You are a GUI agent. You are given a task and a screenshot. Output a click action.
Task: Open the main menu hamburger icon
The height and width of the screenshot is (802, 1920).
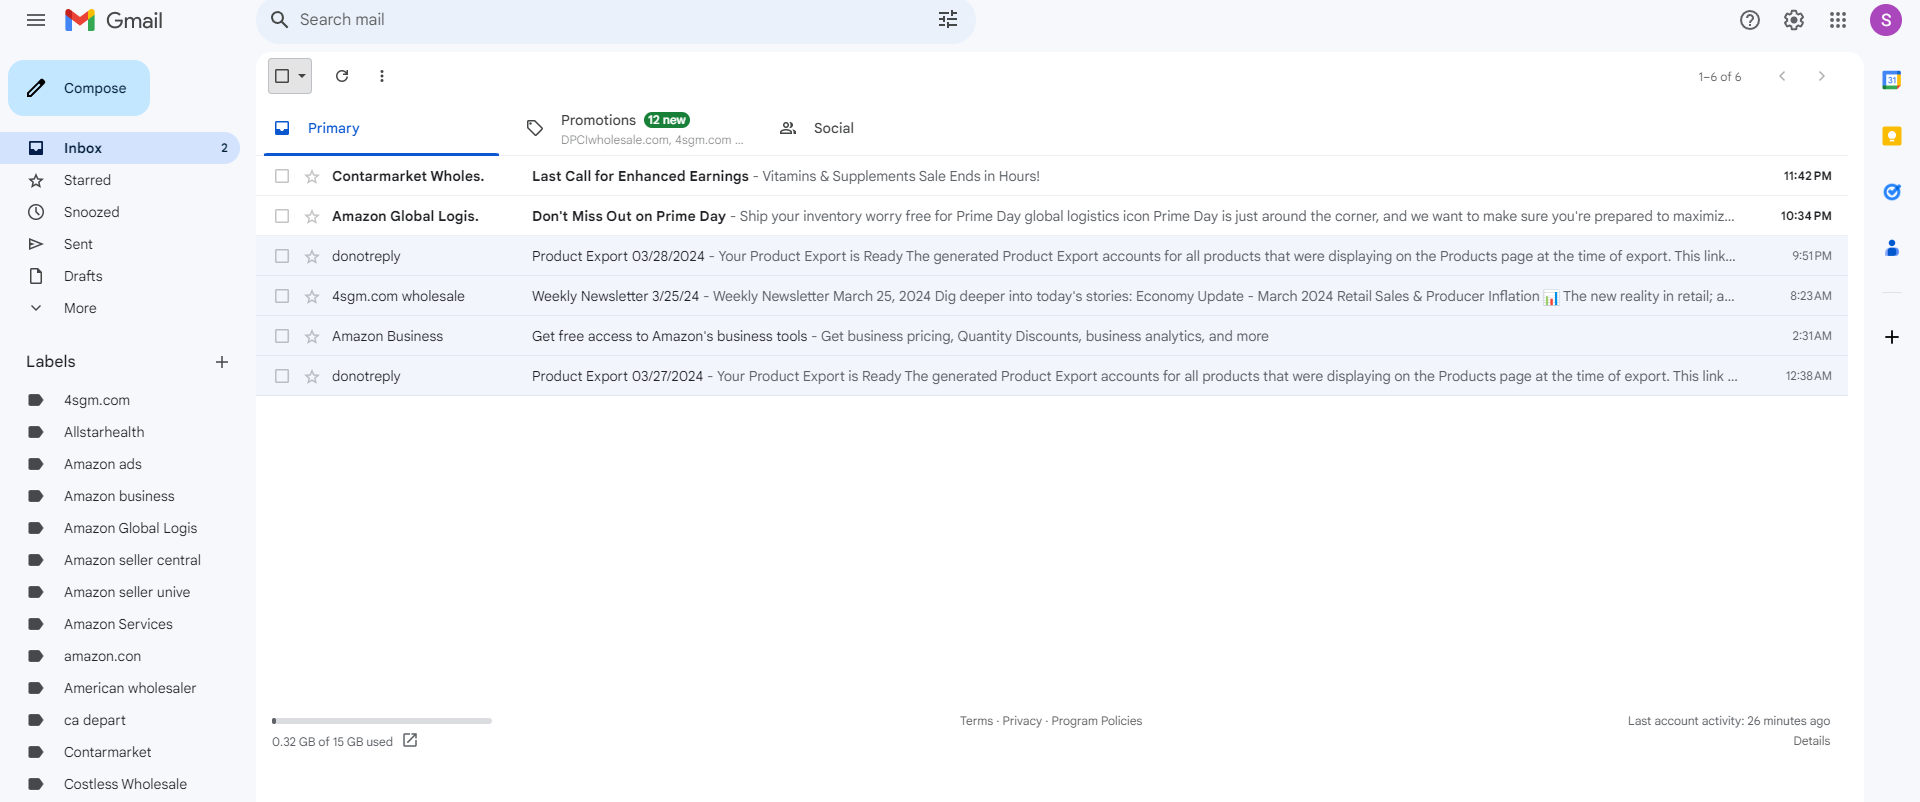pyautogui.click(x=36, y=20)
